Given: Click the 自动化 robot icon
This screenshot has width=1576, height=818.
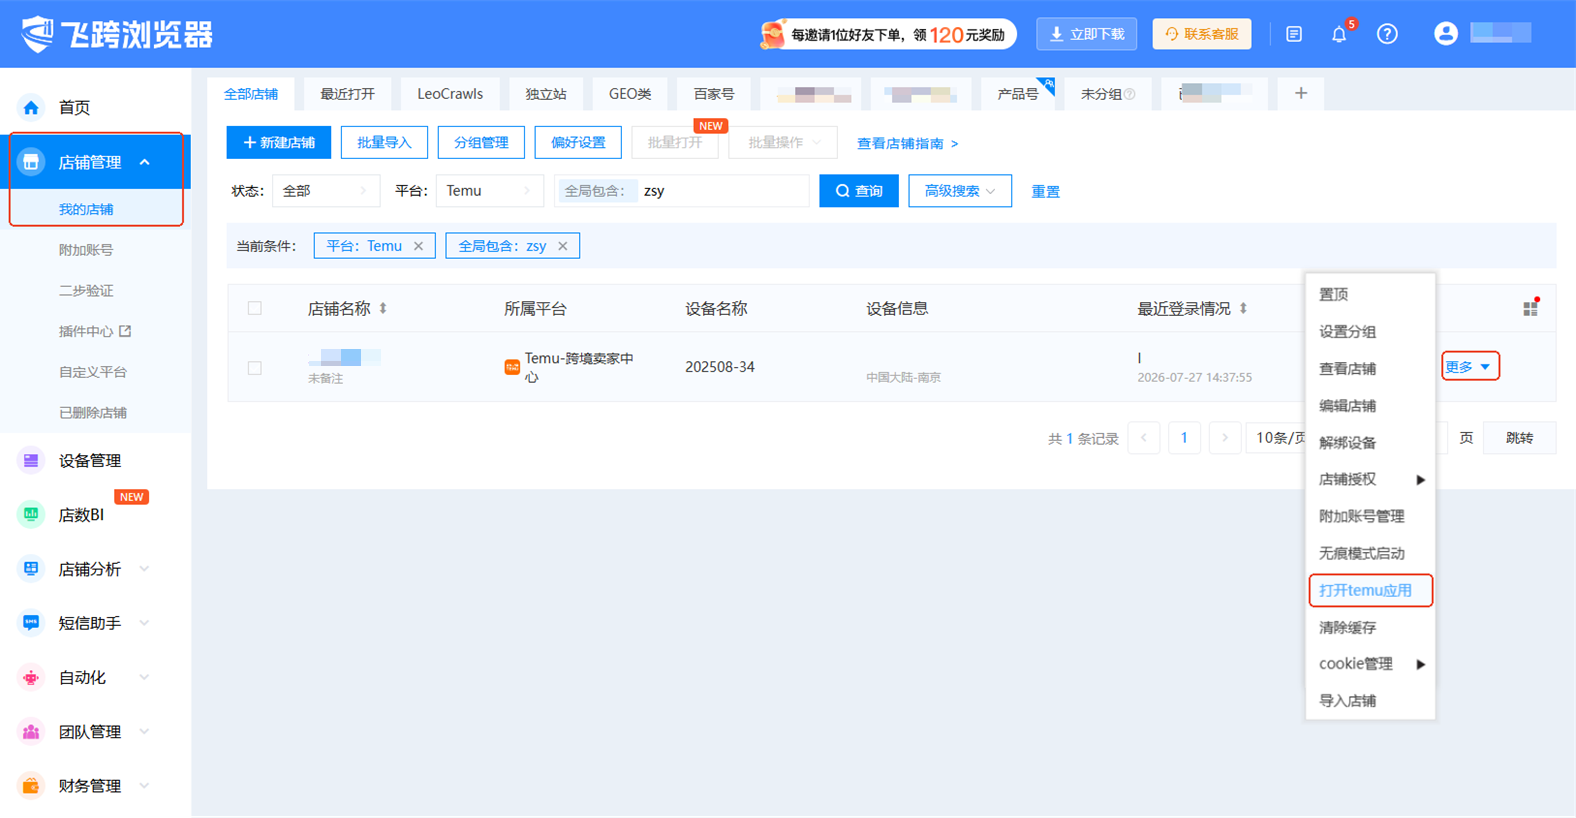Looking at the screenshot, I should (x=31, y=677).
